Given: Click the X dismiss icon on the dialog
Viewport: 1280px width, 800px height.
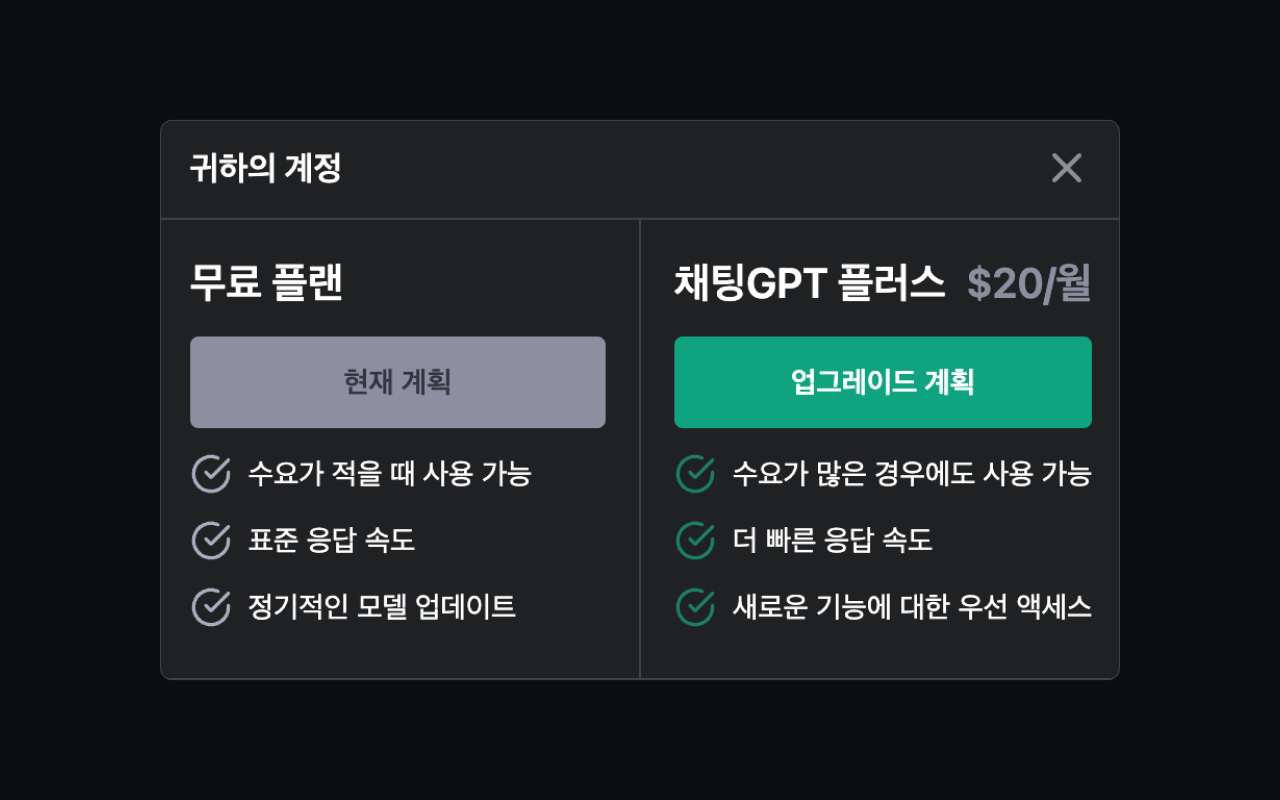Looking at the screenshot, I should click(x=1066, y=168).
